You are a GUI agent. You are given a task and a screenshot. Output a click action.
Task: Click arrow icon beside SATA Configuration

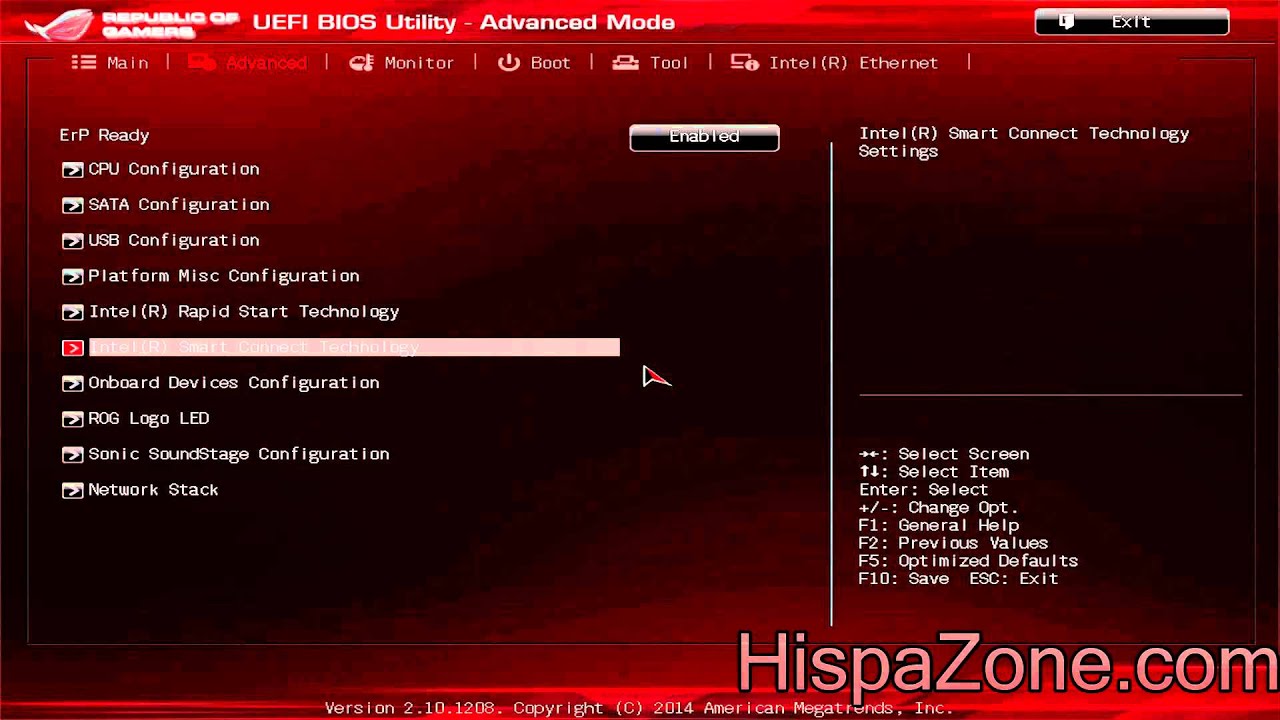[x=72, y=206]
